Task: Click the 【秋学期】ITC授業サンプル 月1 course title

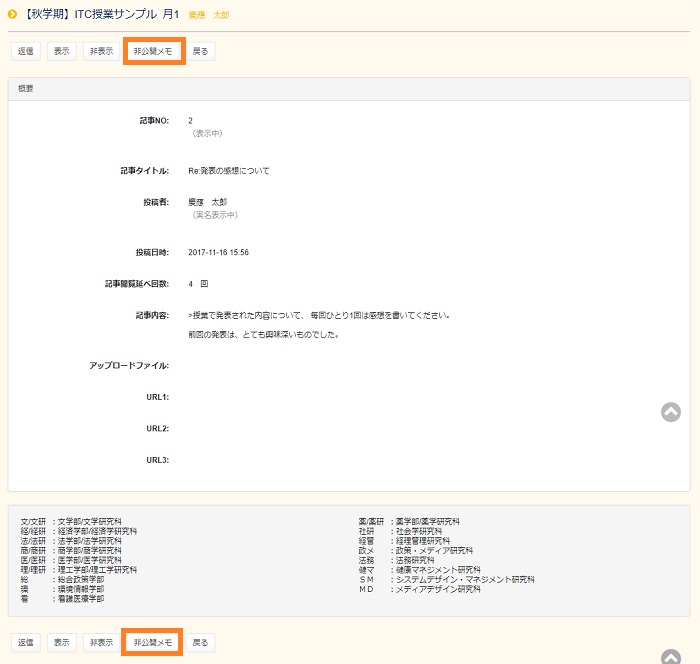Action: 99,14
